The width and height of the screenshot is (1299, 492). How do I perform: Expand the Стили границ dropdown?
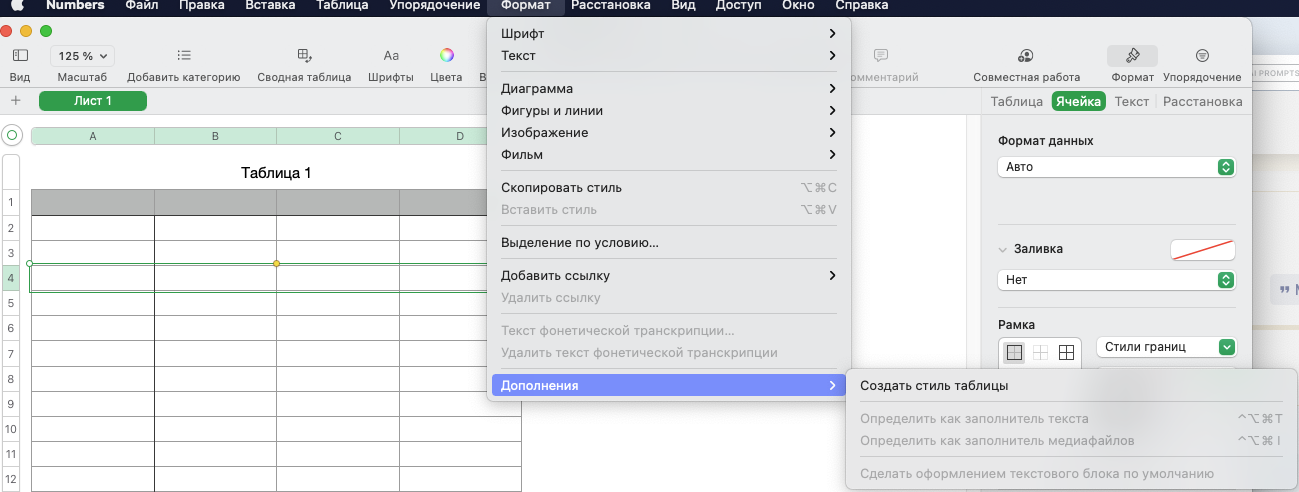(1166, 347)
